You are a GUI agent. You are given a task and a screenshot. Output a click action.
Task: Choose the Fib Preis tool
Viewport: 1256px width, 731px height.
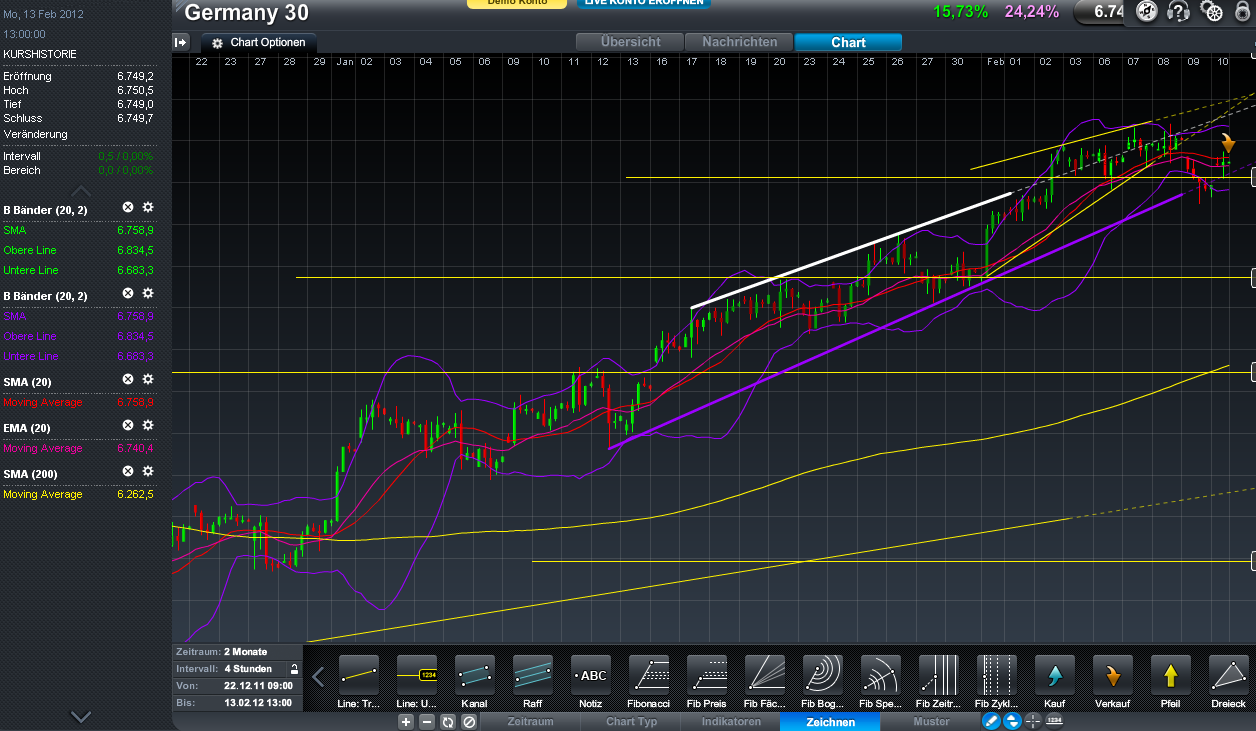click(x=707, y=675)
